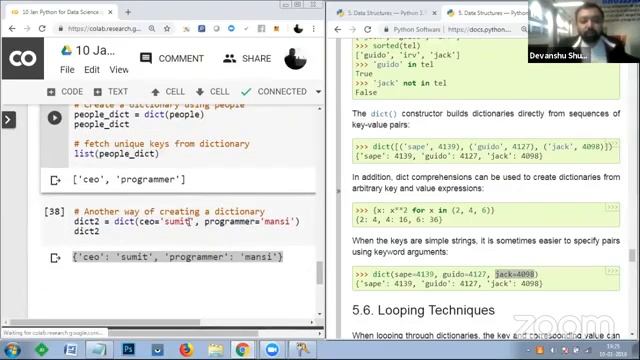Screen dimensions: 640x360
Task: Close the 10 Jan Python for Data Science tab
Action: (110, 12)
